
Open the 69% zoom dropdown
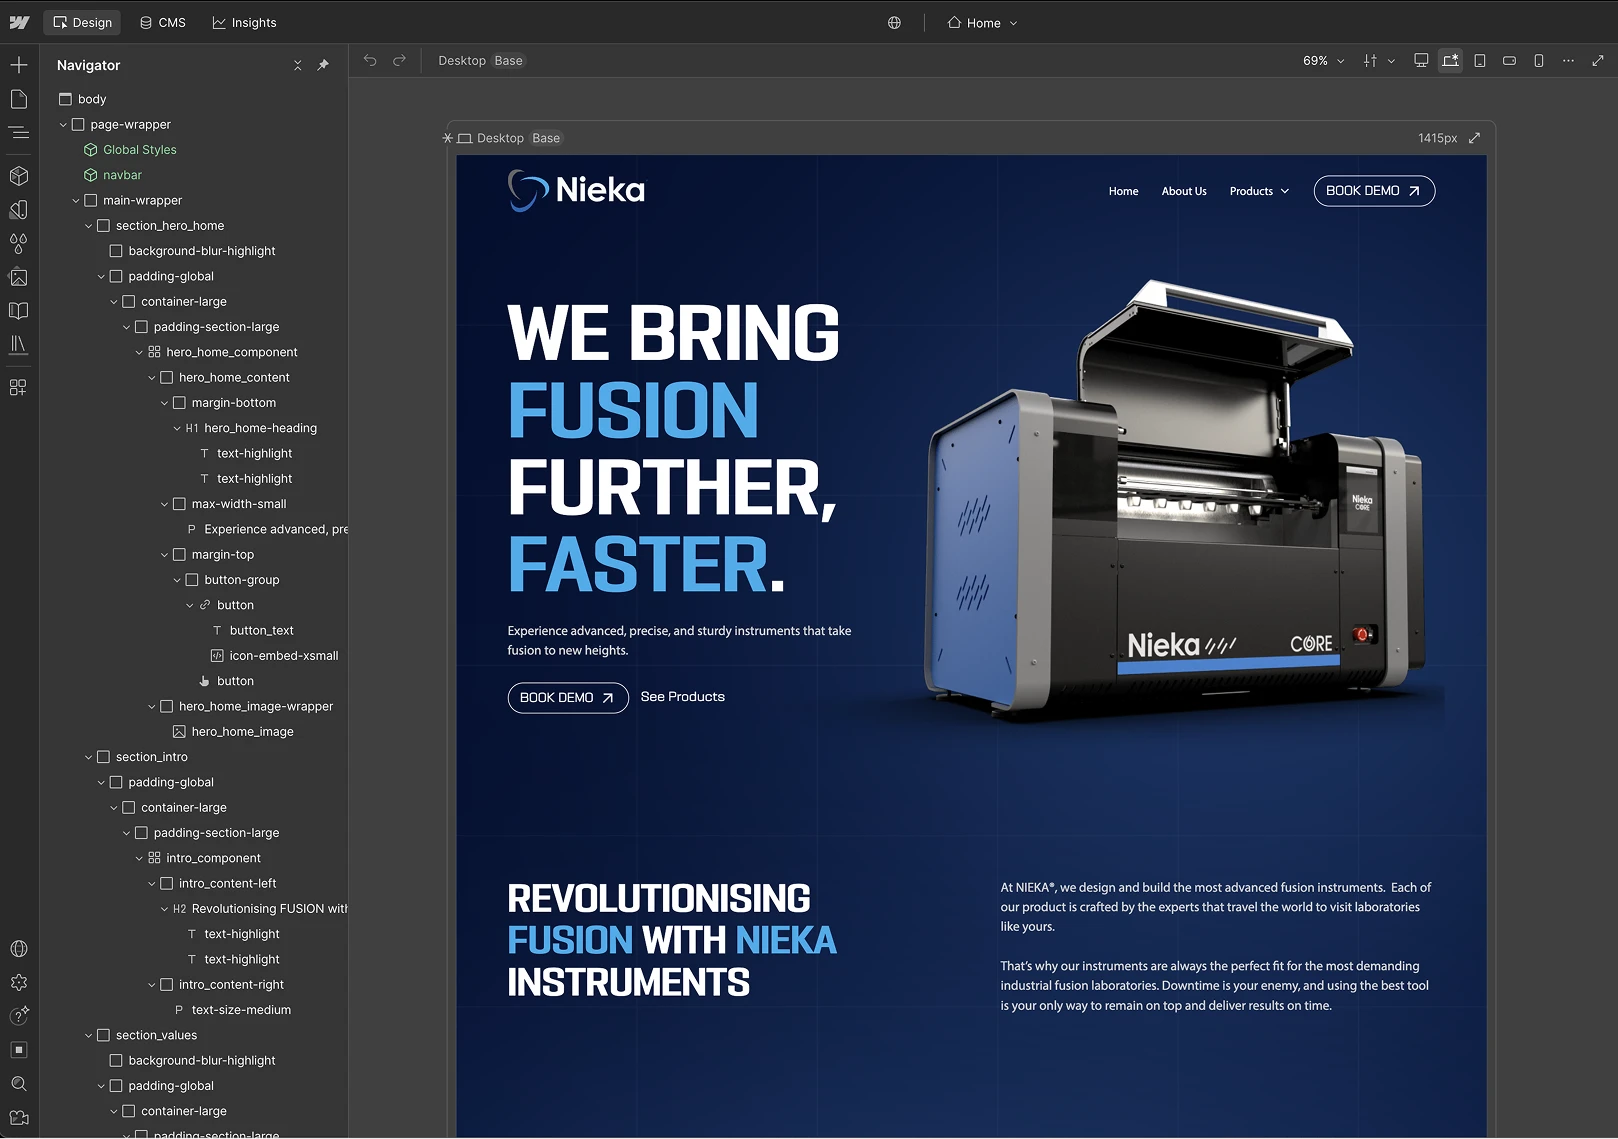(x=1323, y=61)
